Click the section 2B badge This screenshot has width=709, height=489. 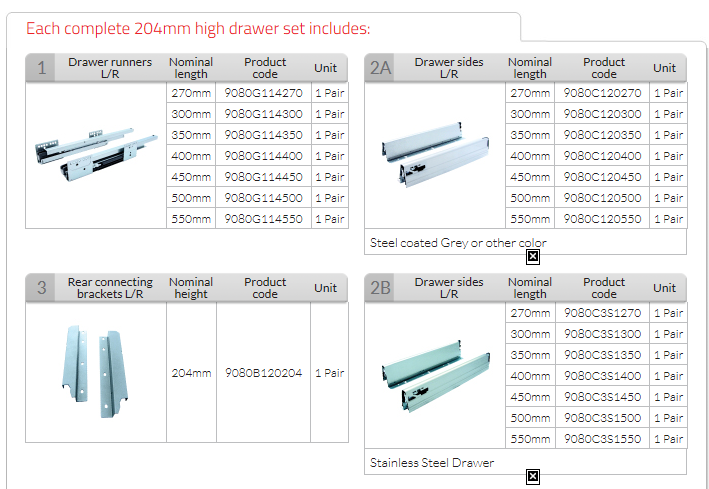[x=380, y=288]
